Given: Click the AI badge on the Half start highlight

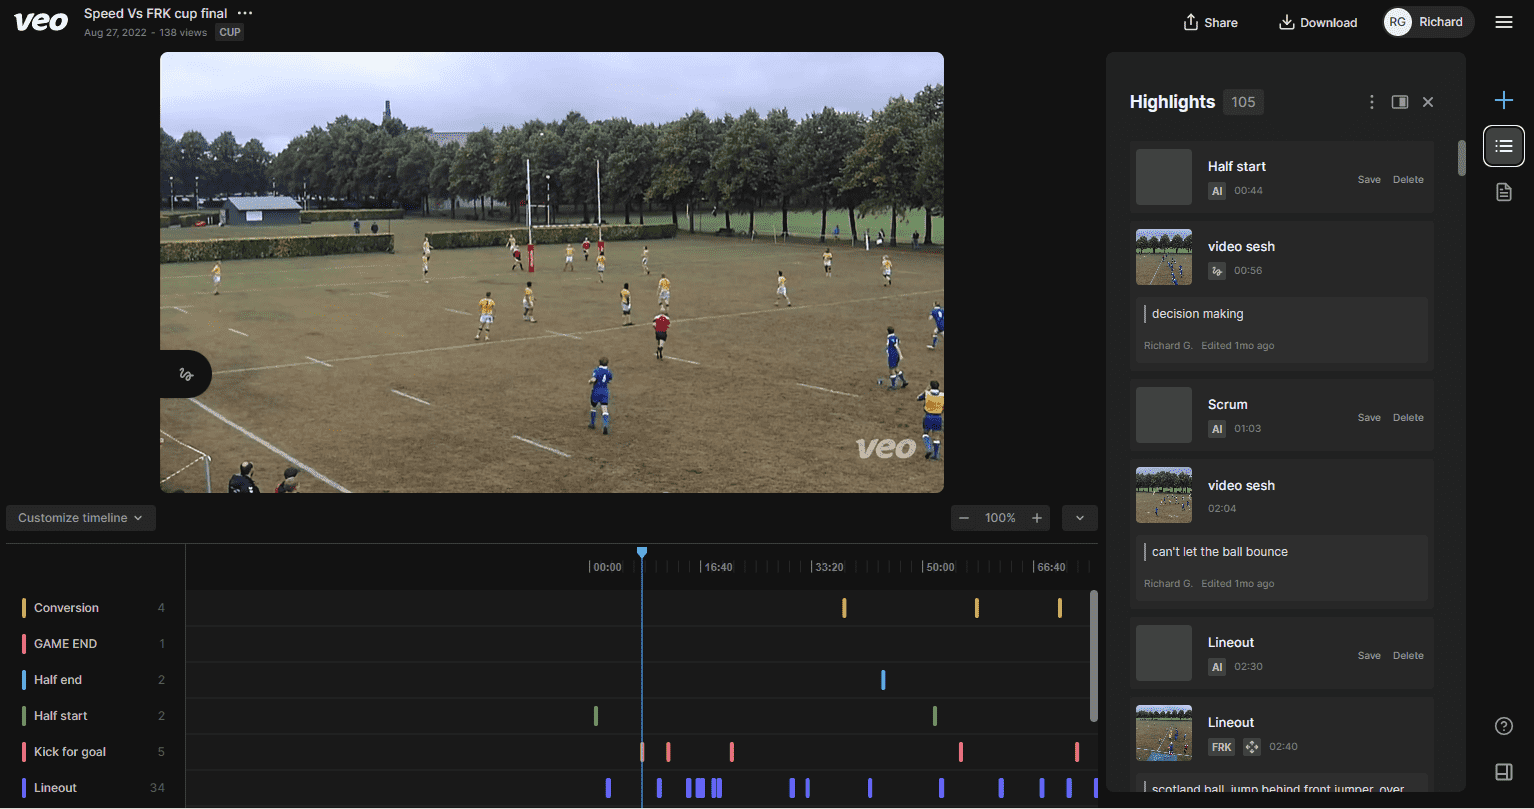Looking at the screenshot, I should coord(1216,190).
